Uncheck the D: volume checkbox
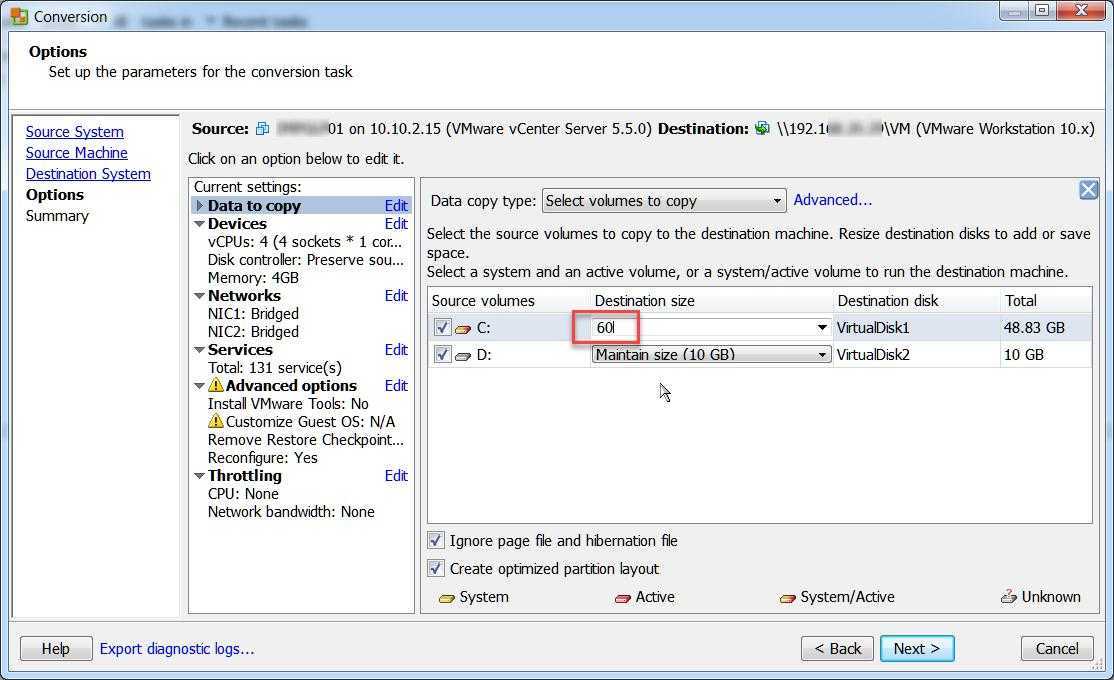 point(442,354)
